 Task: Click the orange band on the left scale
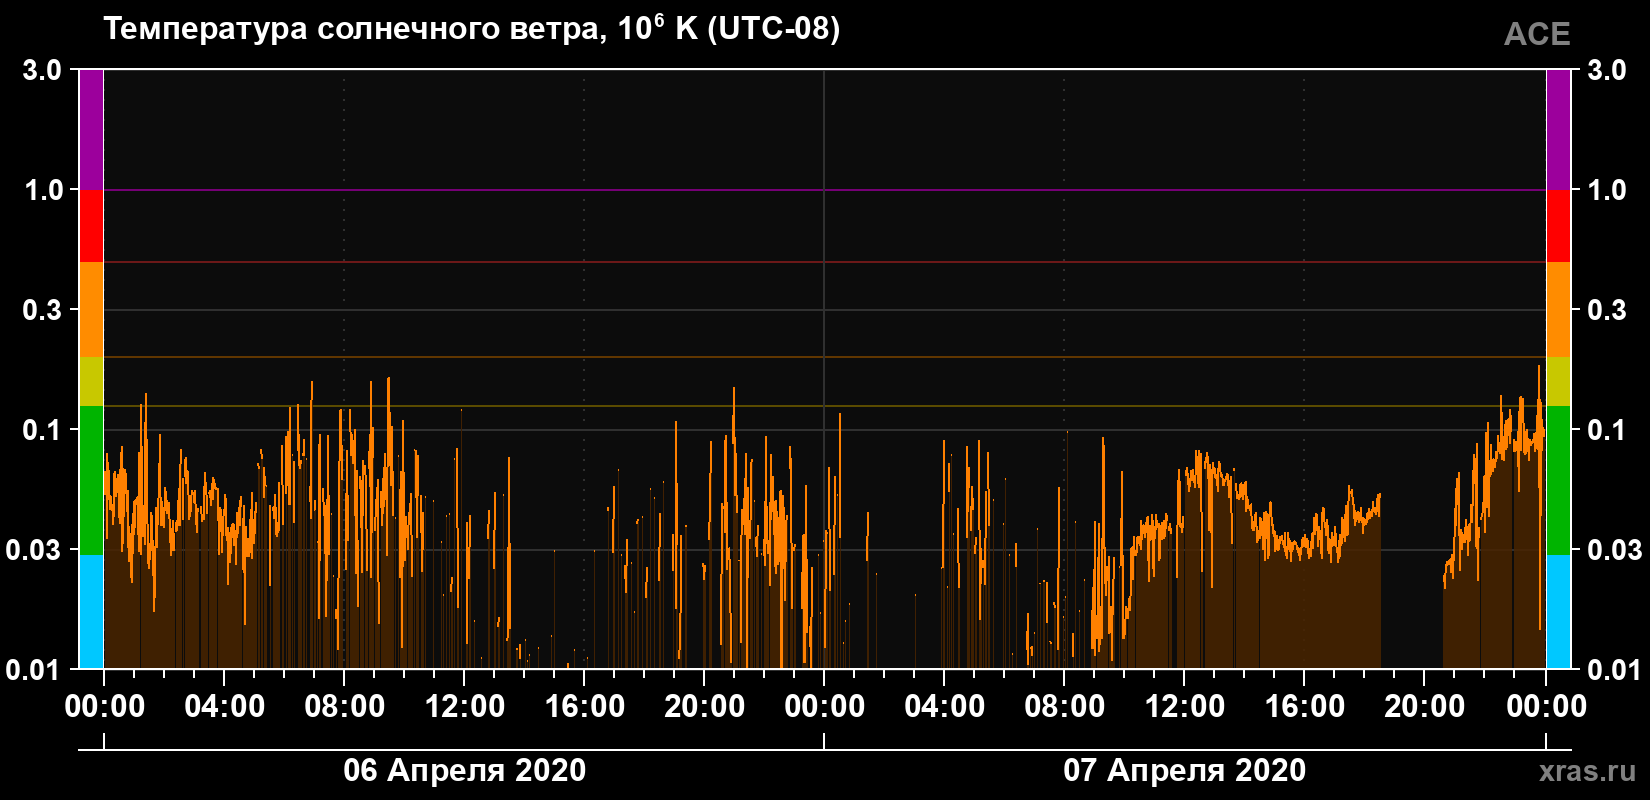[91, 310]
